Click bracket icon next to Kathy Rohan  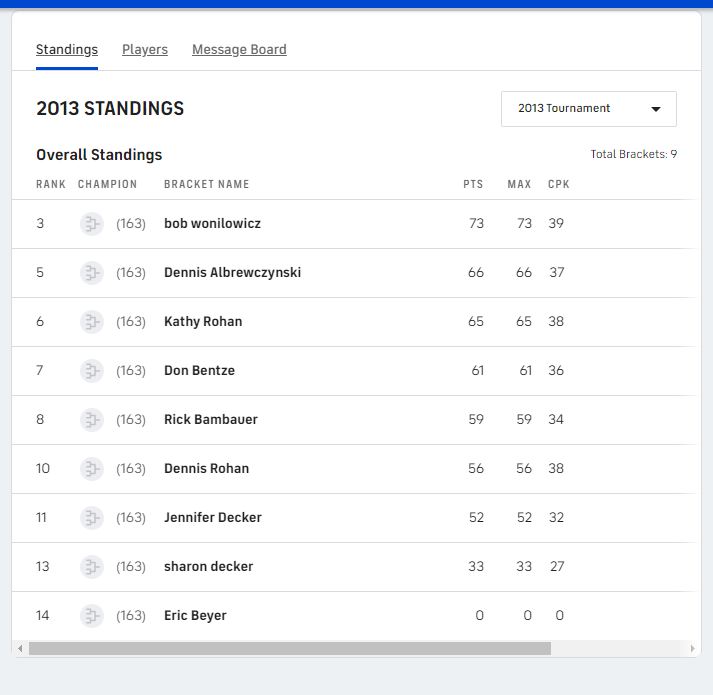click(x=92, y=322)
